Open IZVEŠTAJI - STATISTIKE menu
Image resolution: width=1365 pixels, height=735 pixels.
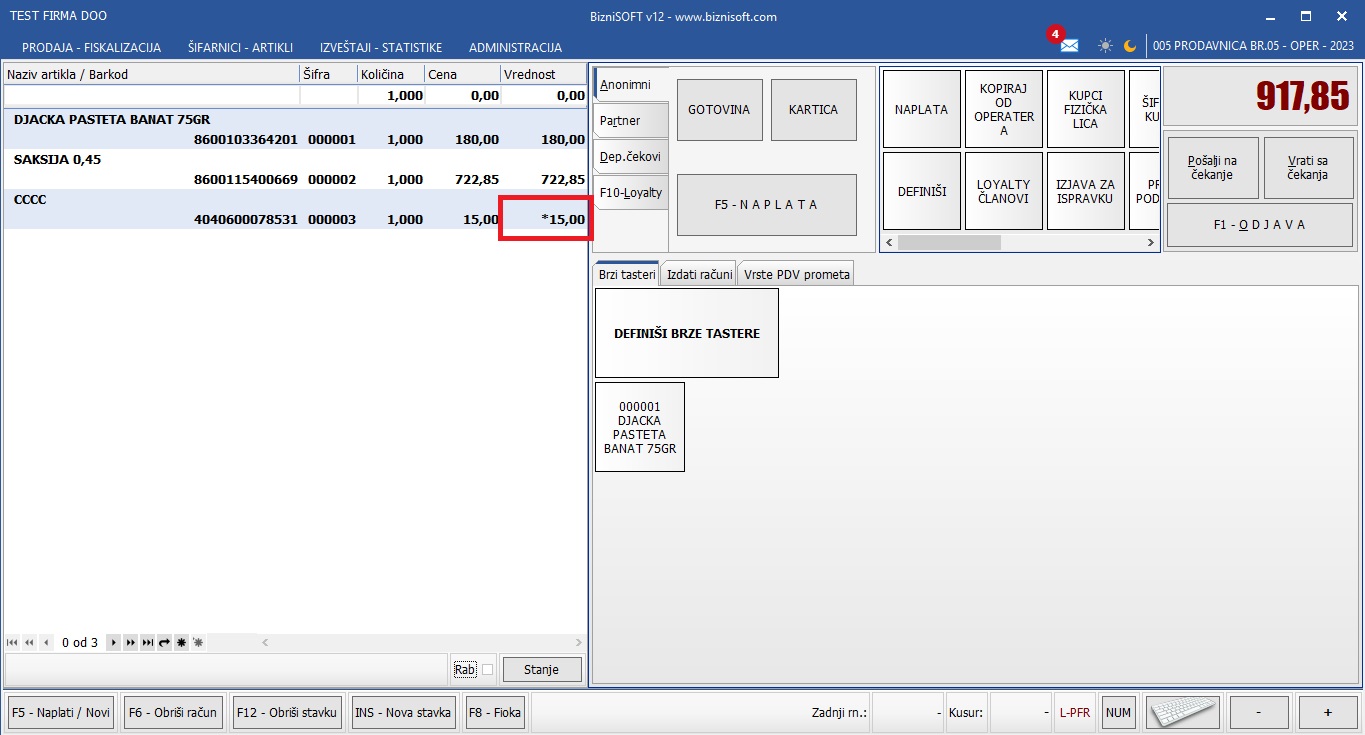(x=381, y=47)
